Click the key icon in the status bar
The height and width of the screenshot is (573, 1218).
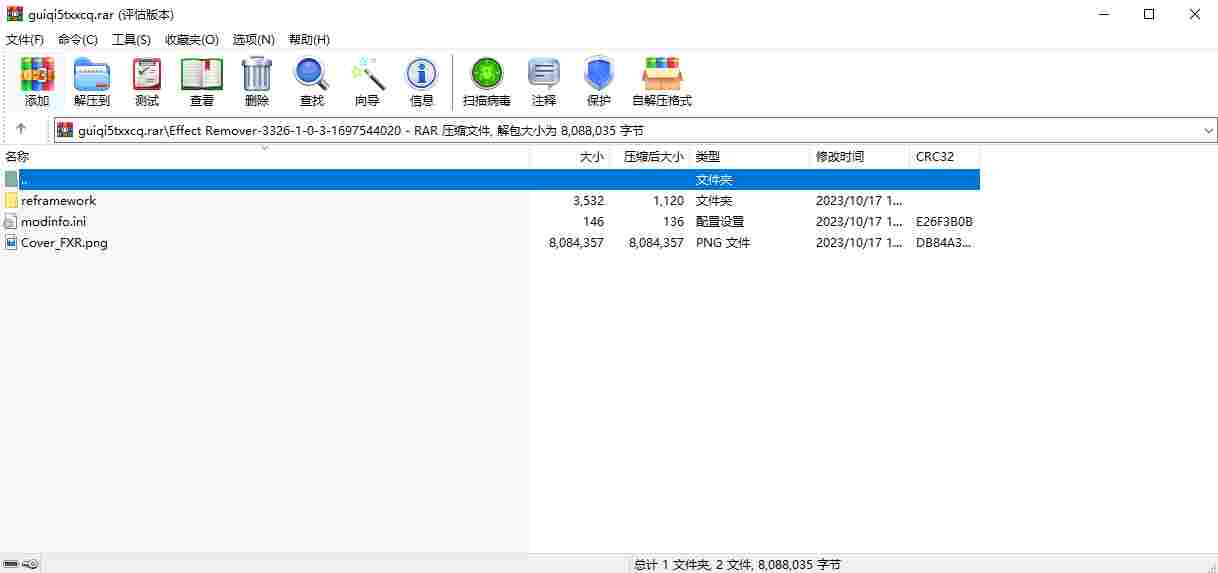pos(30,564)
